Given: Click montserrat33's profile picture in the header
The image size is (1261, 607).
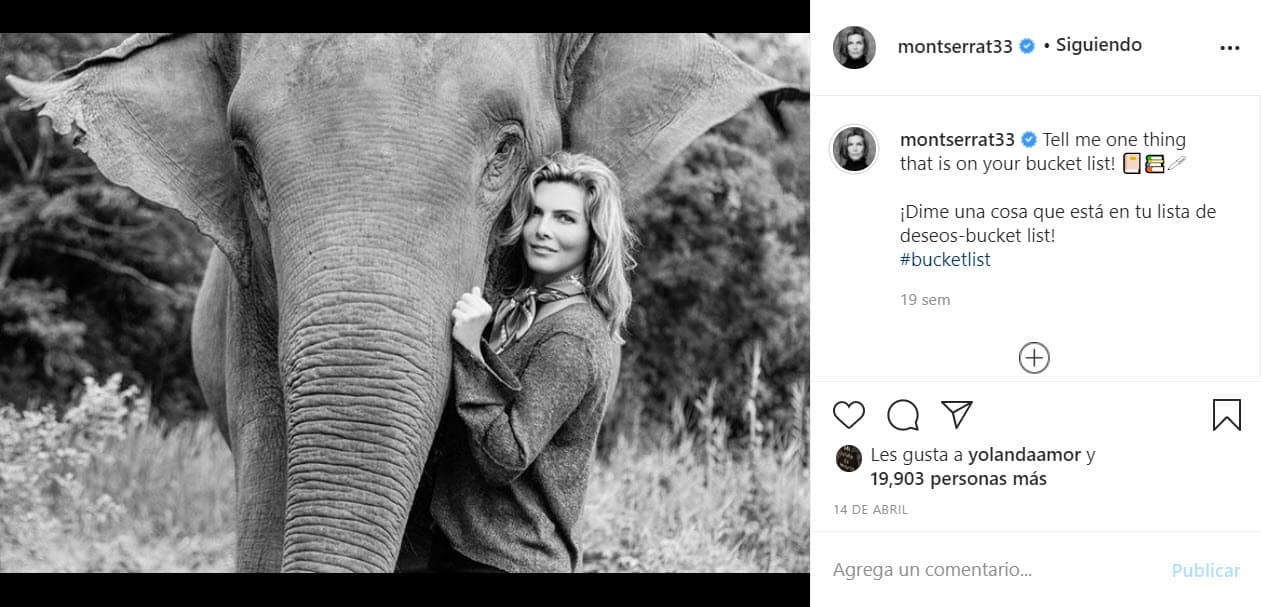Looking at the screenshot, I should point(854,46).
